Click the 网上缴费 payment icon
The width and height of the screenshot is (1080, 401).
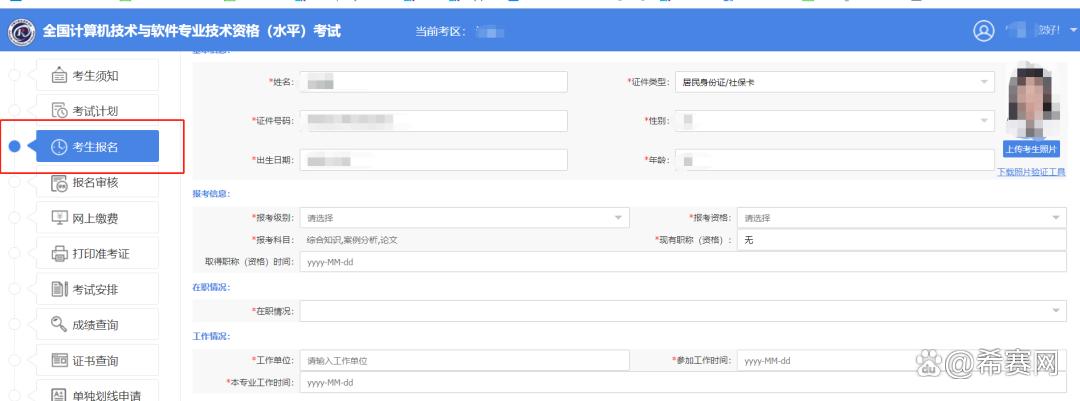59,218
